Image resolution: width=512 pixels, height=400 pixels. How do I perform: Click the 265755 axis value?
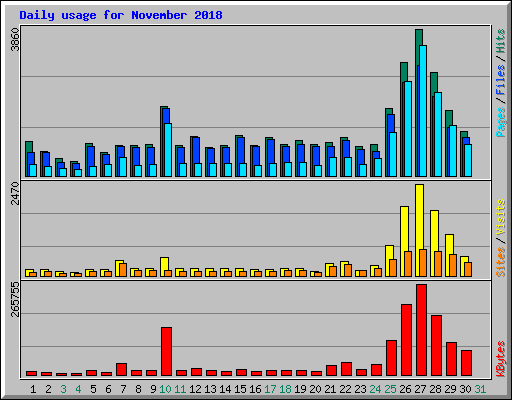click(x=16, y=299)
